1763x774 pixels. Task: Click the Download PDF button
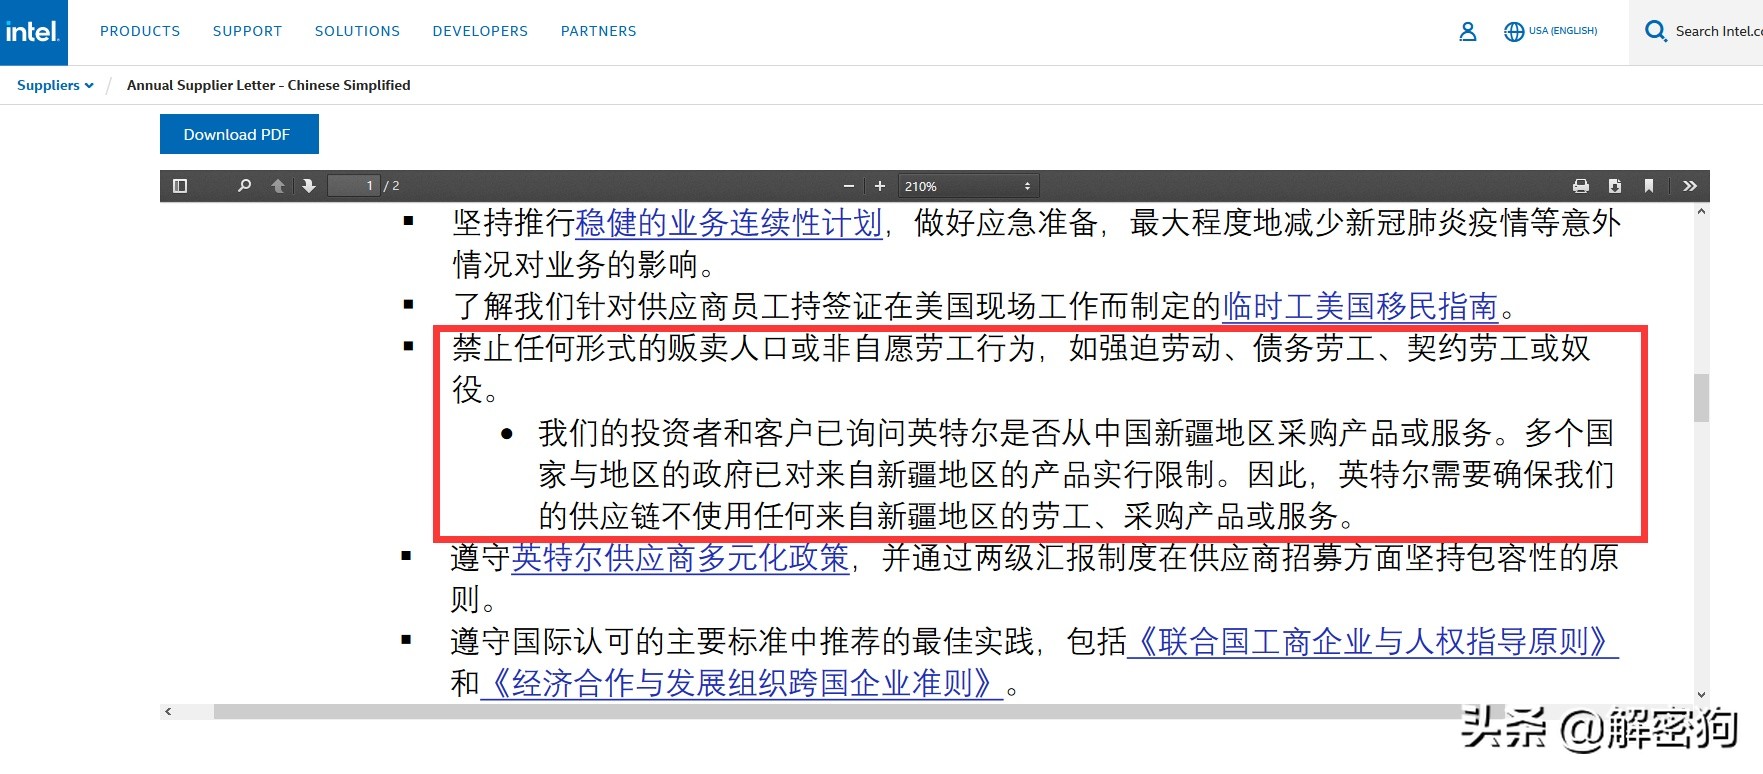pyautogui.click(x=239, y=134)
